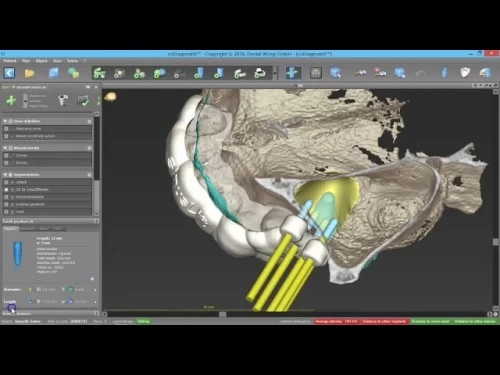The image size is (500, 375).
Task: Open the View menu
Action: tap(57, 61)
